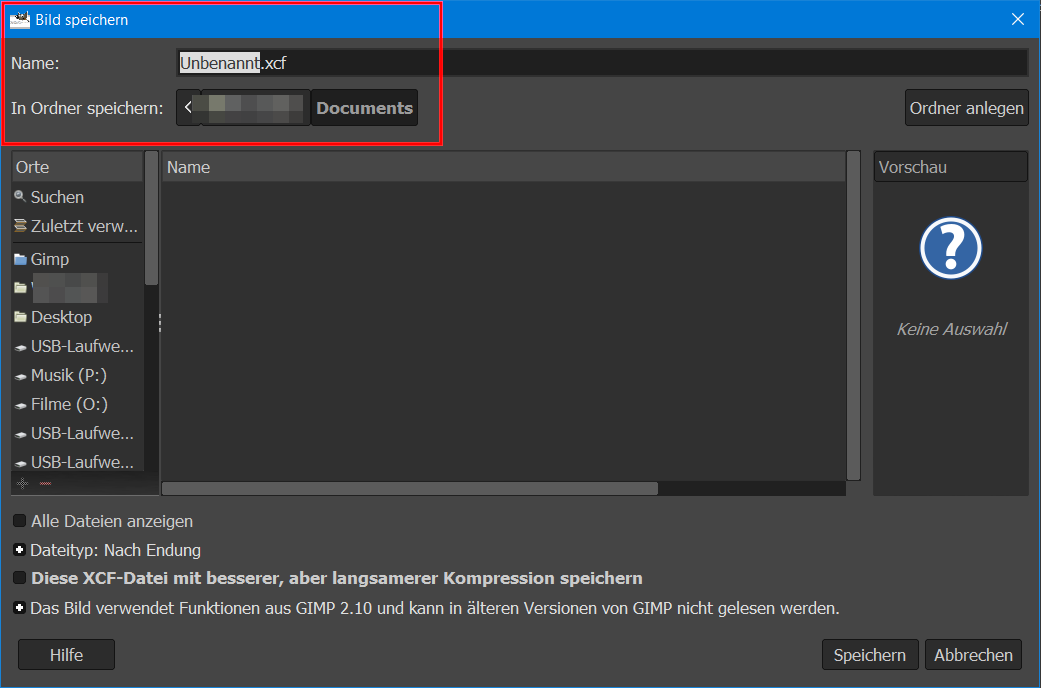Cancel with the Abbrechen button
The image size is (1042, 688).
tap(972, 655)
